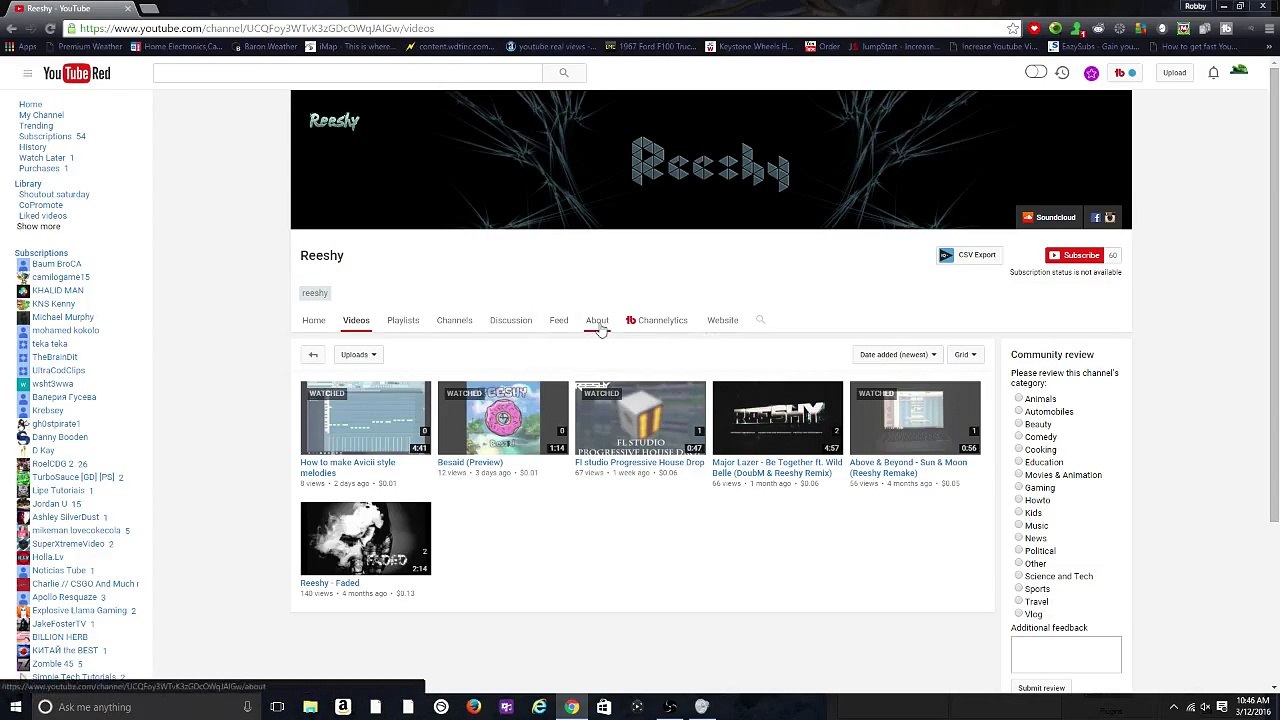Viewport: 1280px width, 720px height.
Task: Reload the page in the browser
Action: pos(50,28)
